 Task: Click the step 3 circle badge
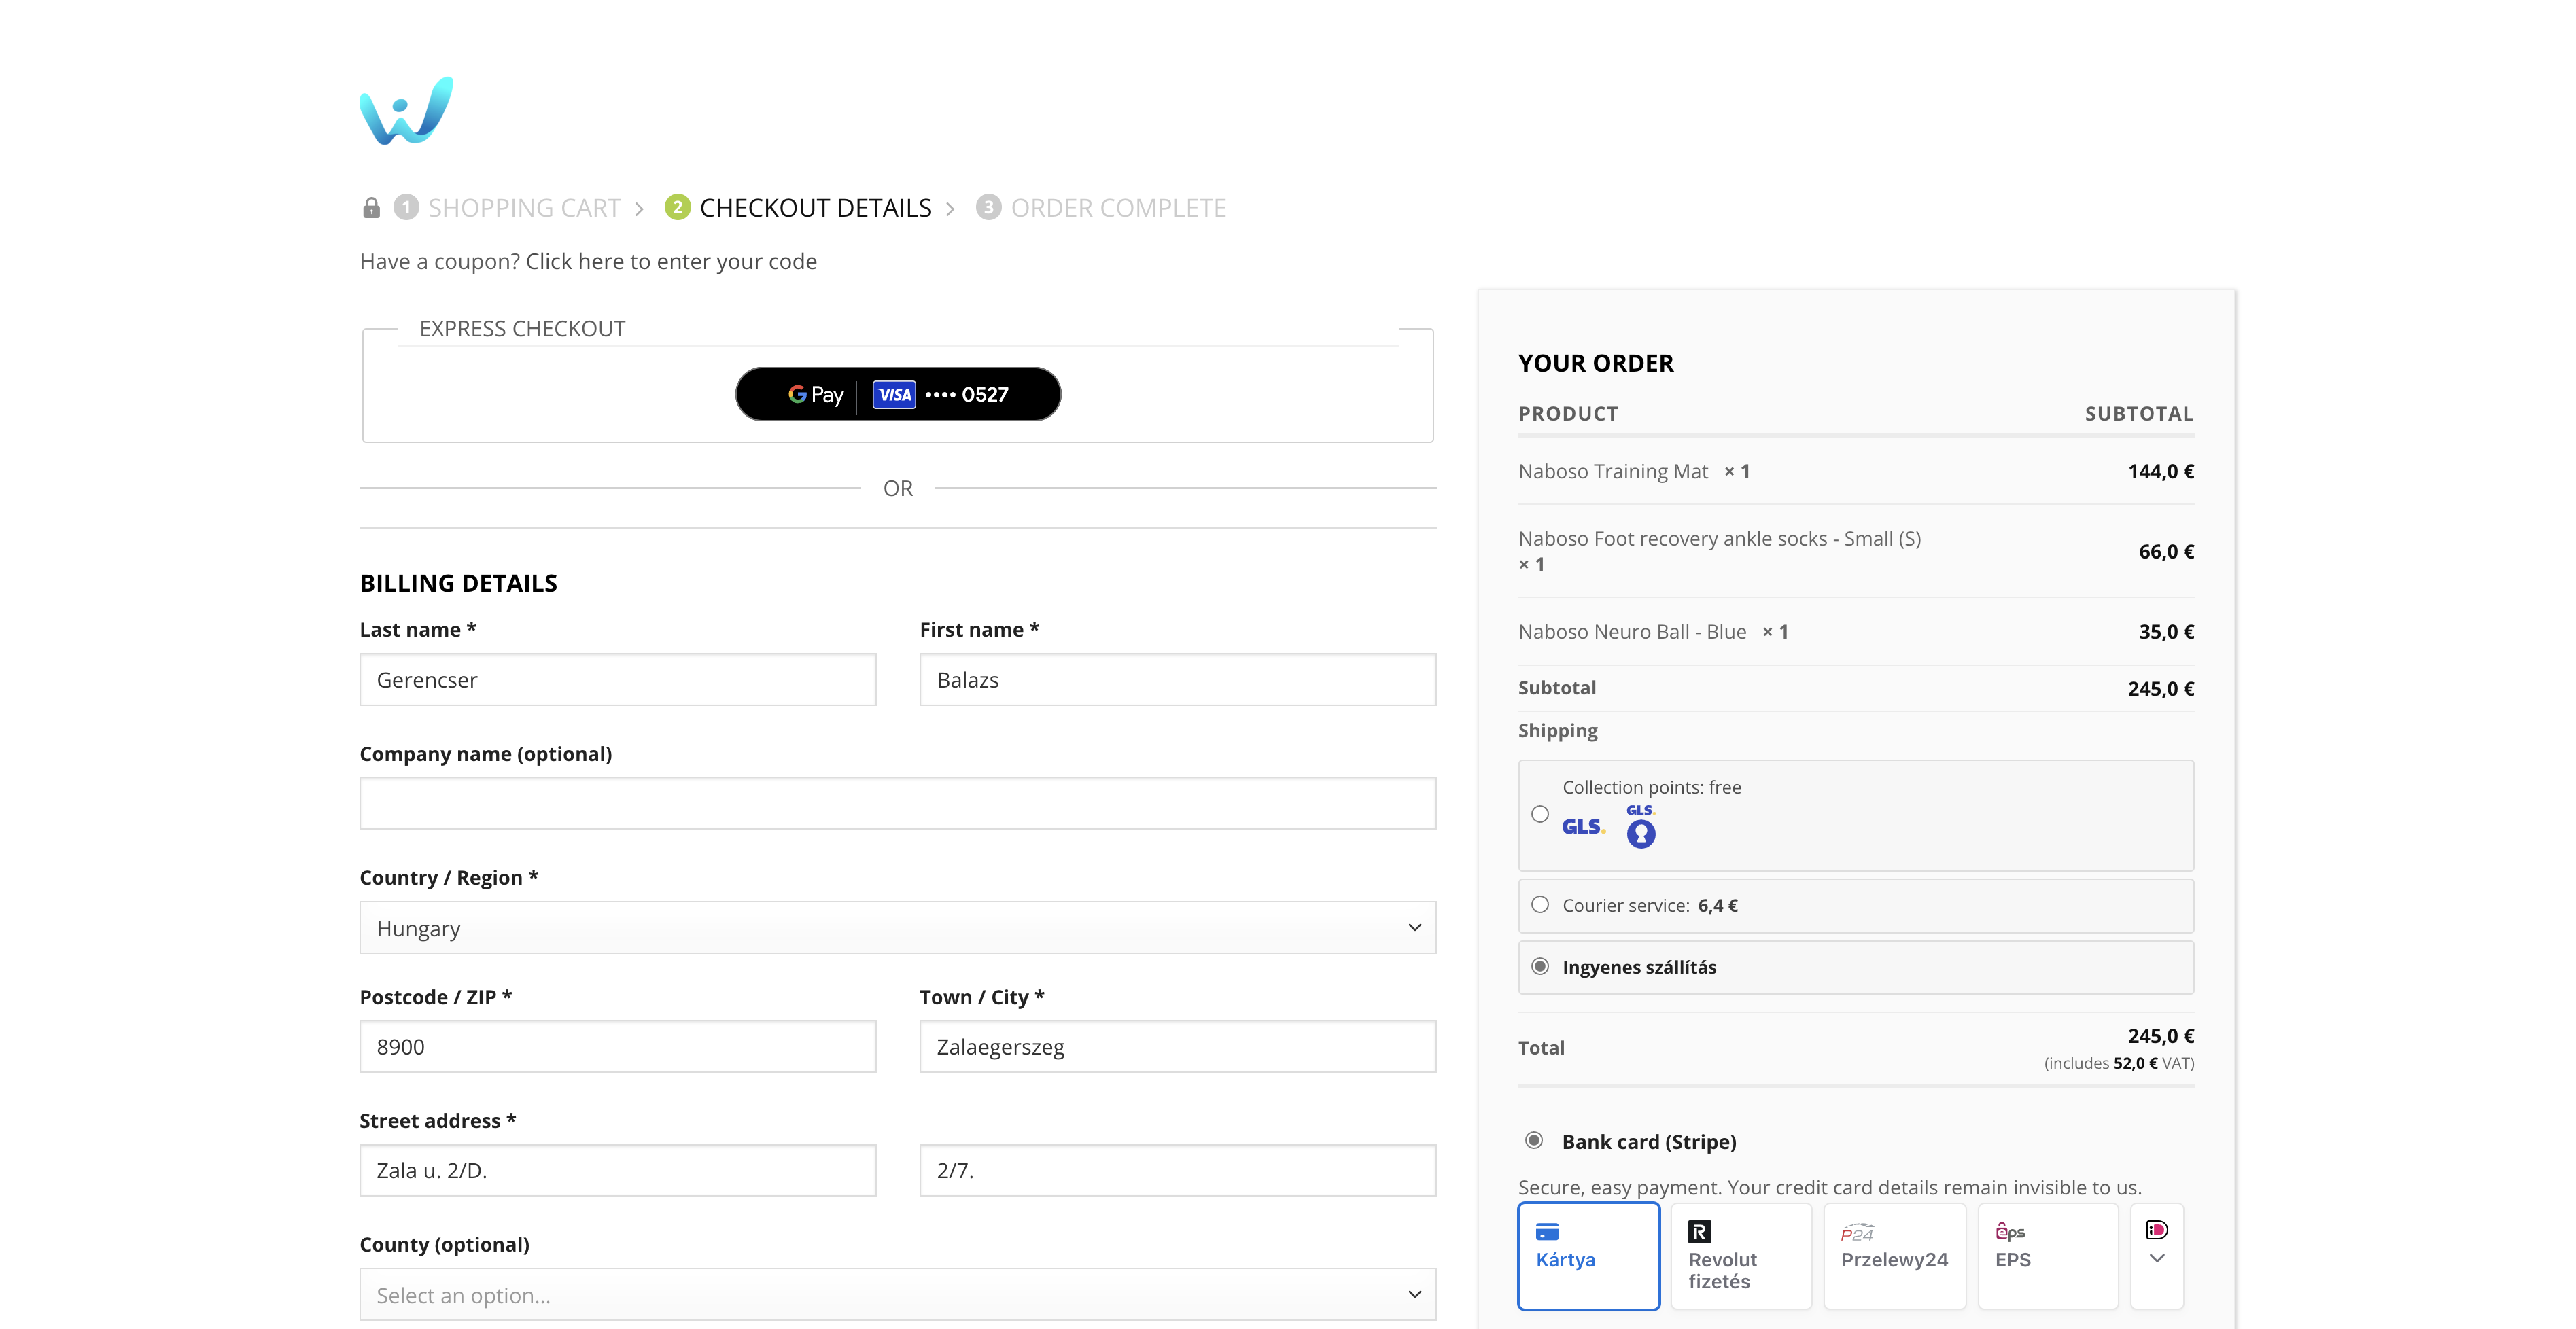[x=988, y=207]
